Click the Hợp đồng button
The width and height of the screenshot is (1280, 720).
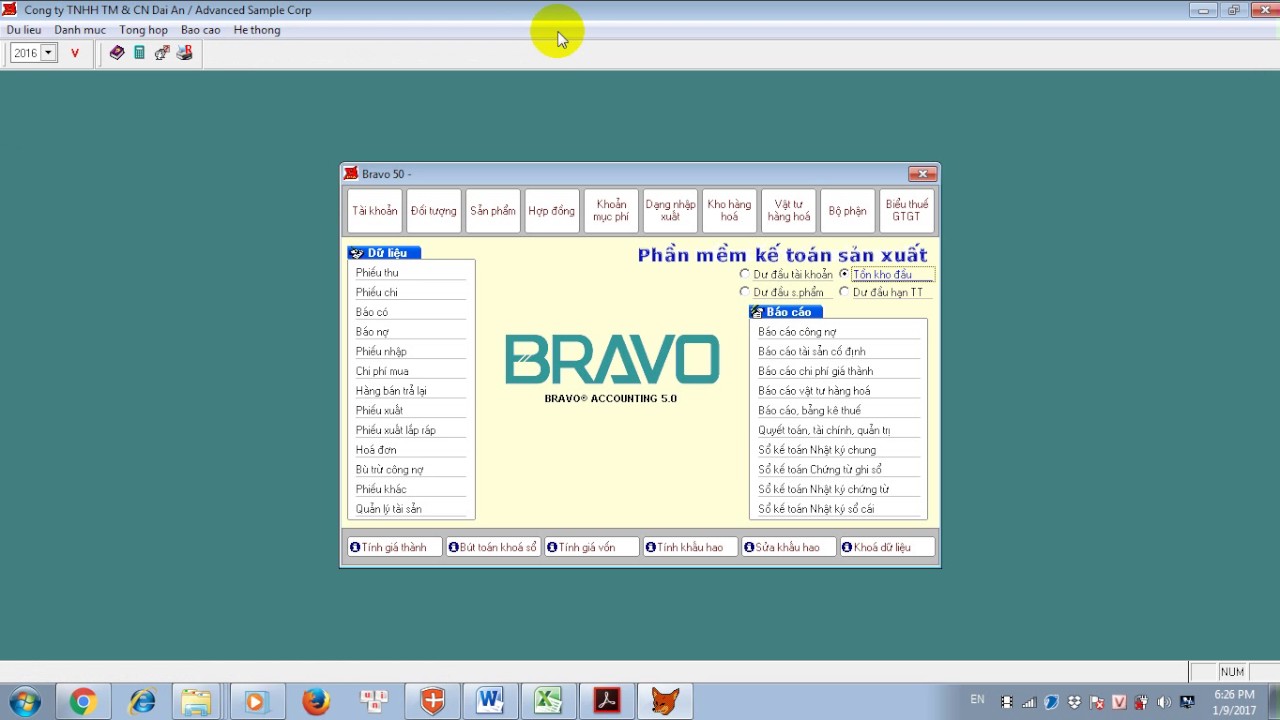pos(552,211)
